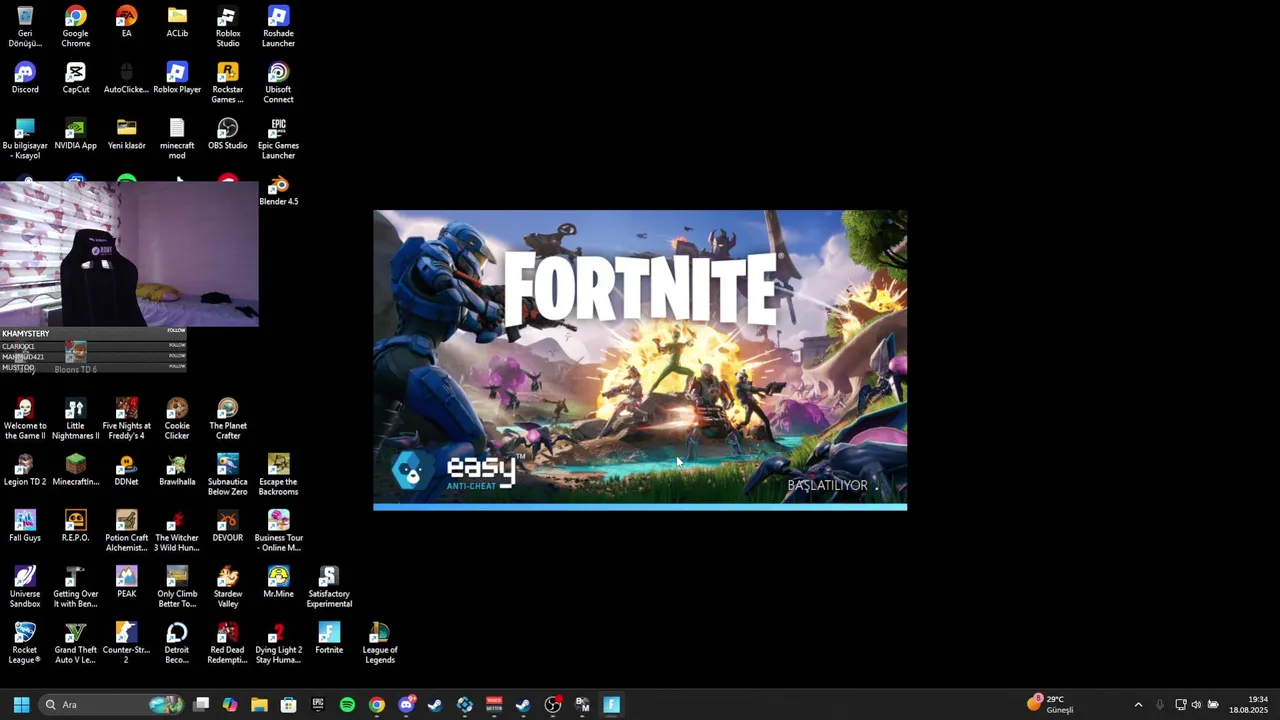Select the Geri Dönüşüm recycle bin icon
The height and width of the screenshot is (720, 1280).
tap(25, 27)
